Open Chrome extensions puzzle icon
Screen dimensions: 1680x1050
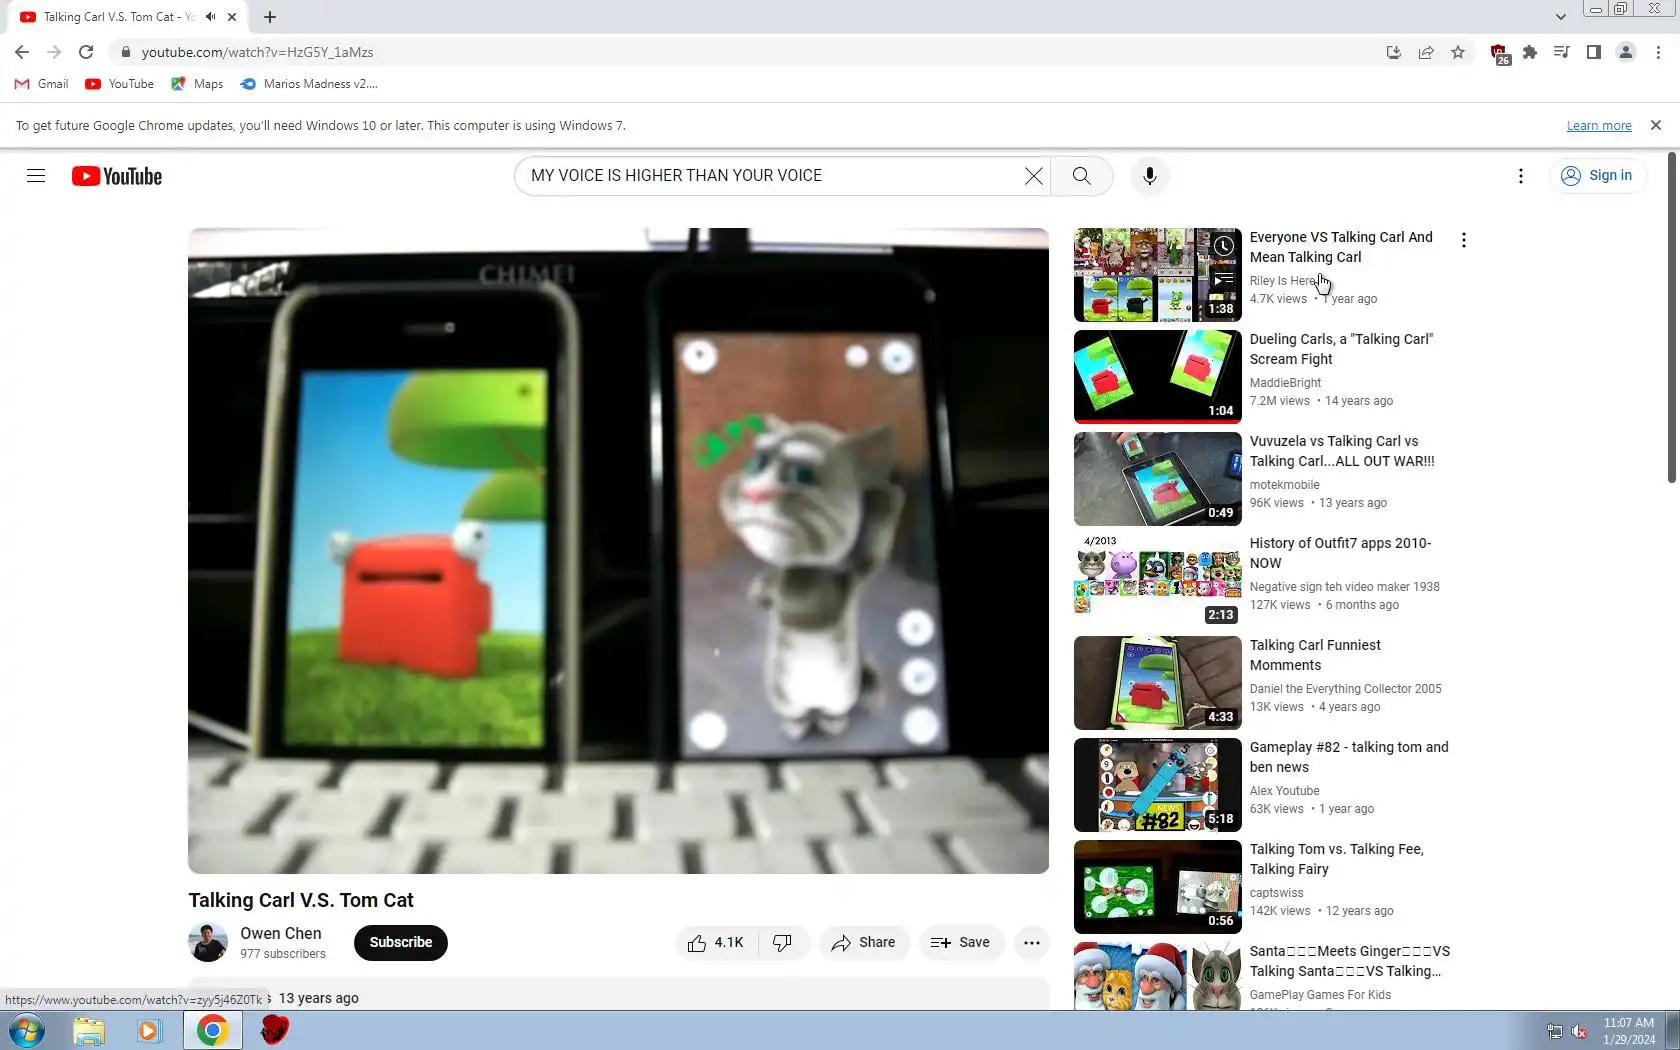(1530, 52)
